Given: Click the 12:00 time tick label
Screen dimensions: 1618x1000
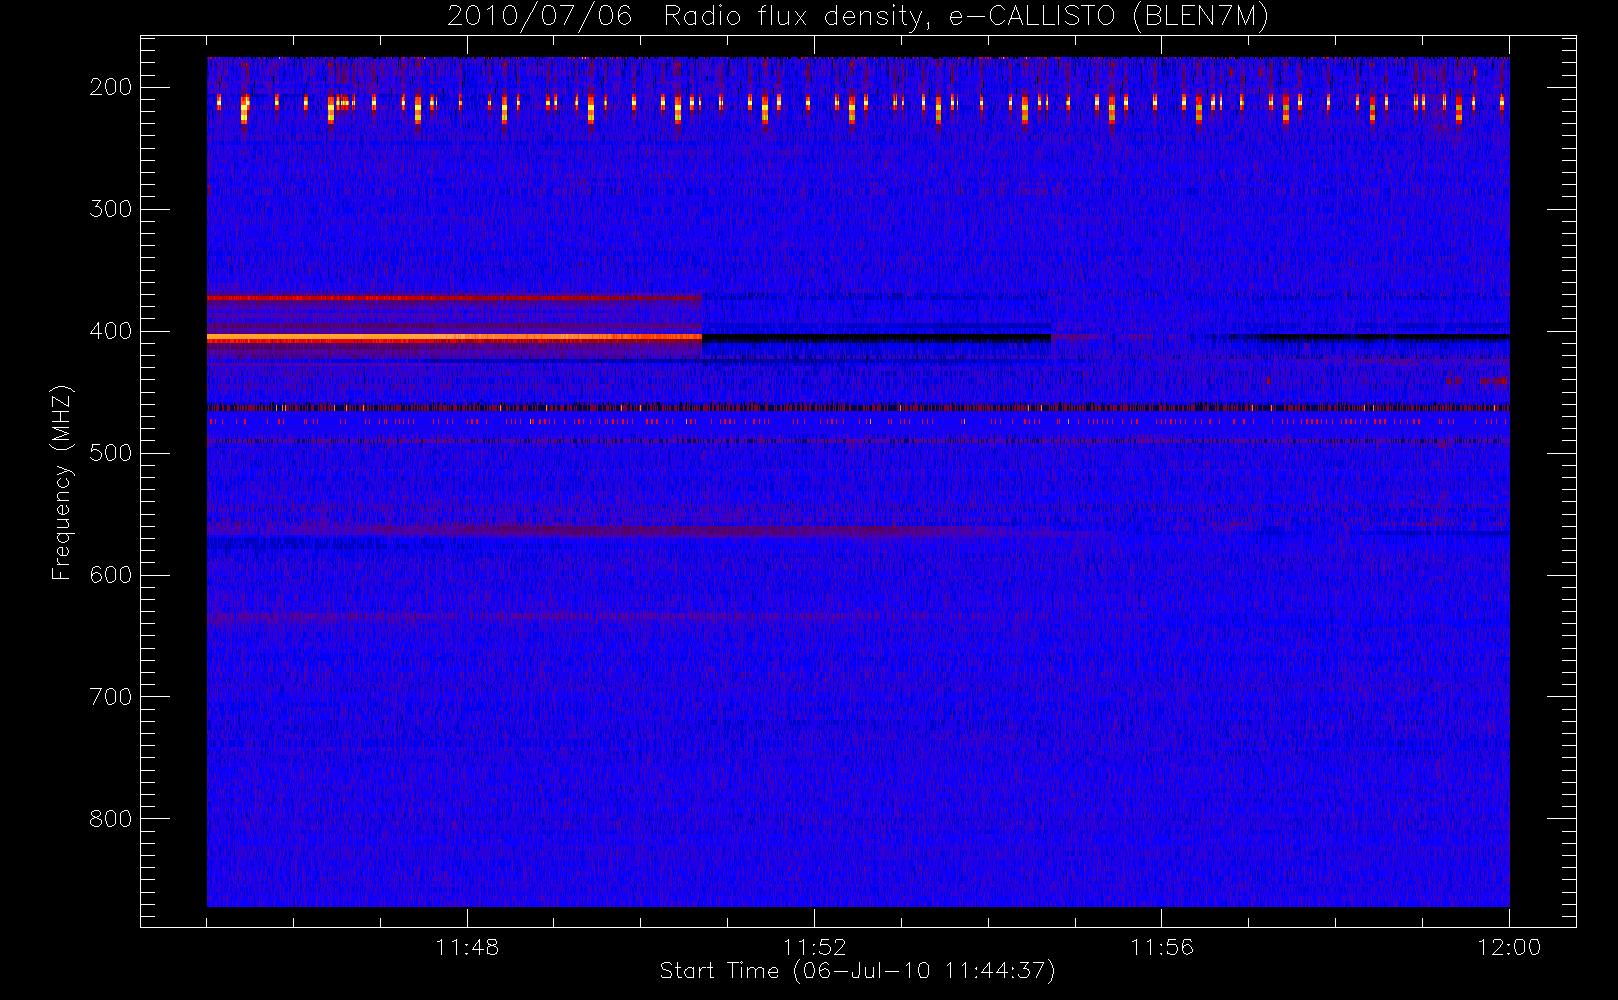Looking at the screenshot, I should tap(1508, 947).
